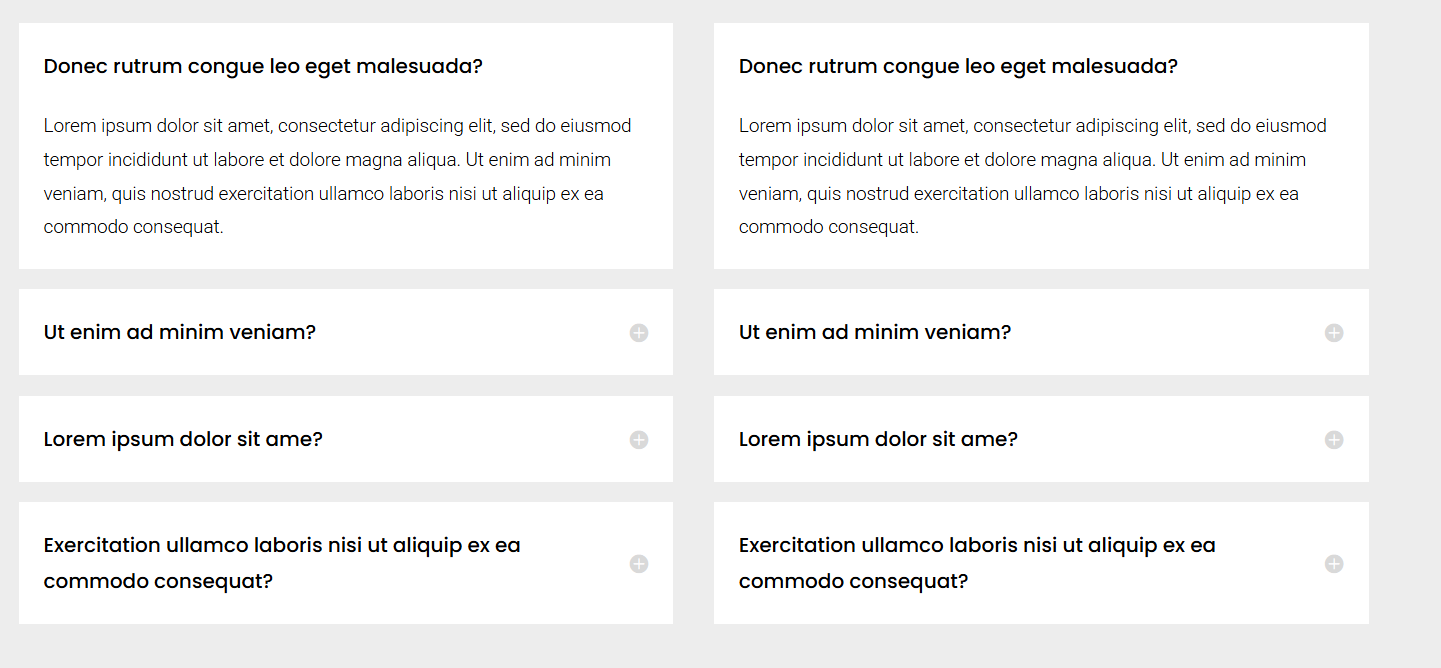Click 'commodo consequat?' heading line in right column
This screenshot has height=668, width=1441.
tap(853, 582)
